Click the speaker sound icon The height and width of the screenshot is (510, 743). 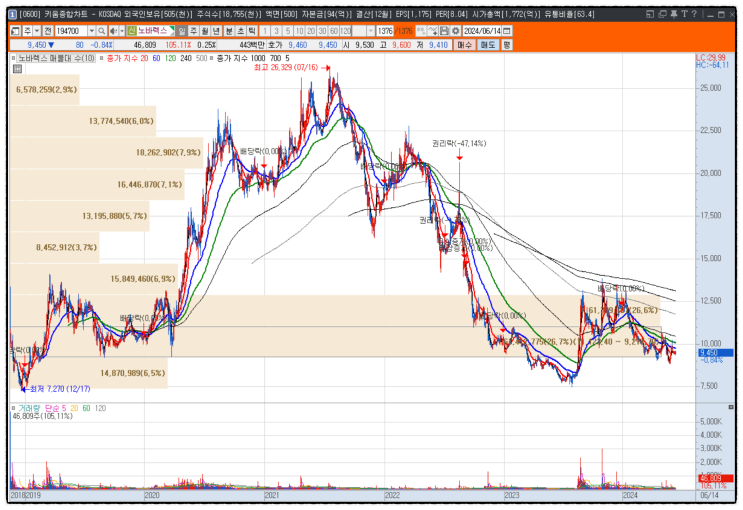click(x=113, y=31)
